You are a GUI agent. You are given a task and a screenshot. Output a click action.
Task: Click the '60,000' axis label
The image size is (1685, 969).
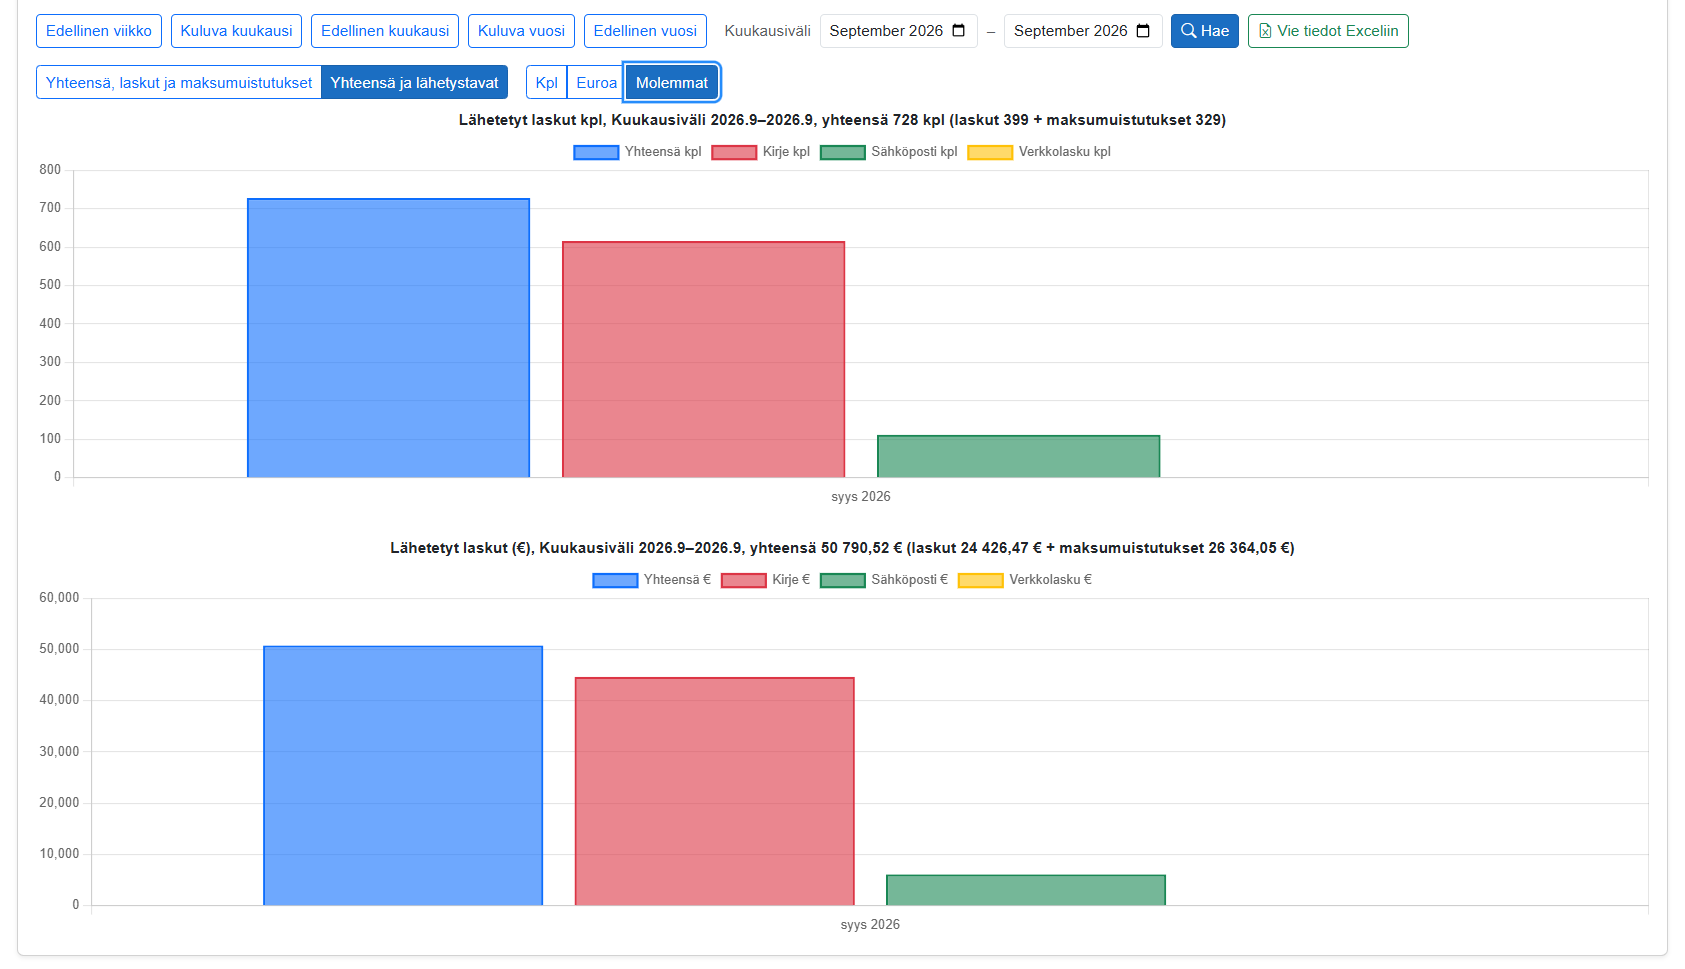point(59,598)
